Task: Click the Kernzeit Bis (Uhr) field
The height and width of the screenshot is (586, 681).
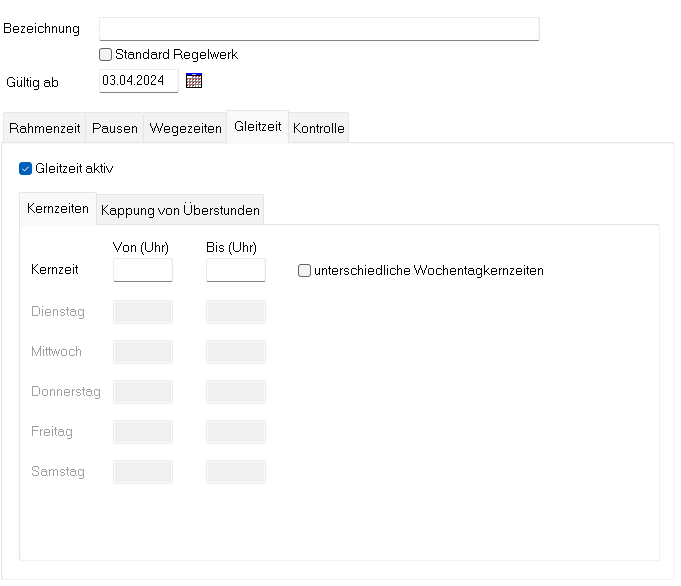Action: (x=235, y=270)
